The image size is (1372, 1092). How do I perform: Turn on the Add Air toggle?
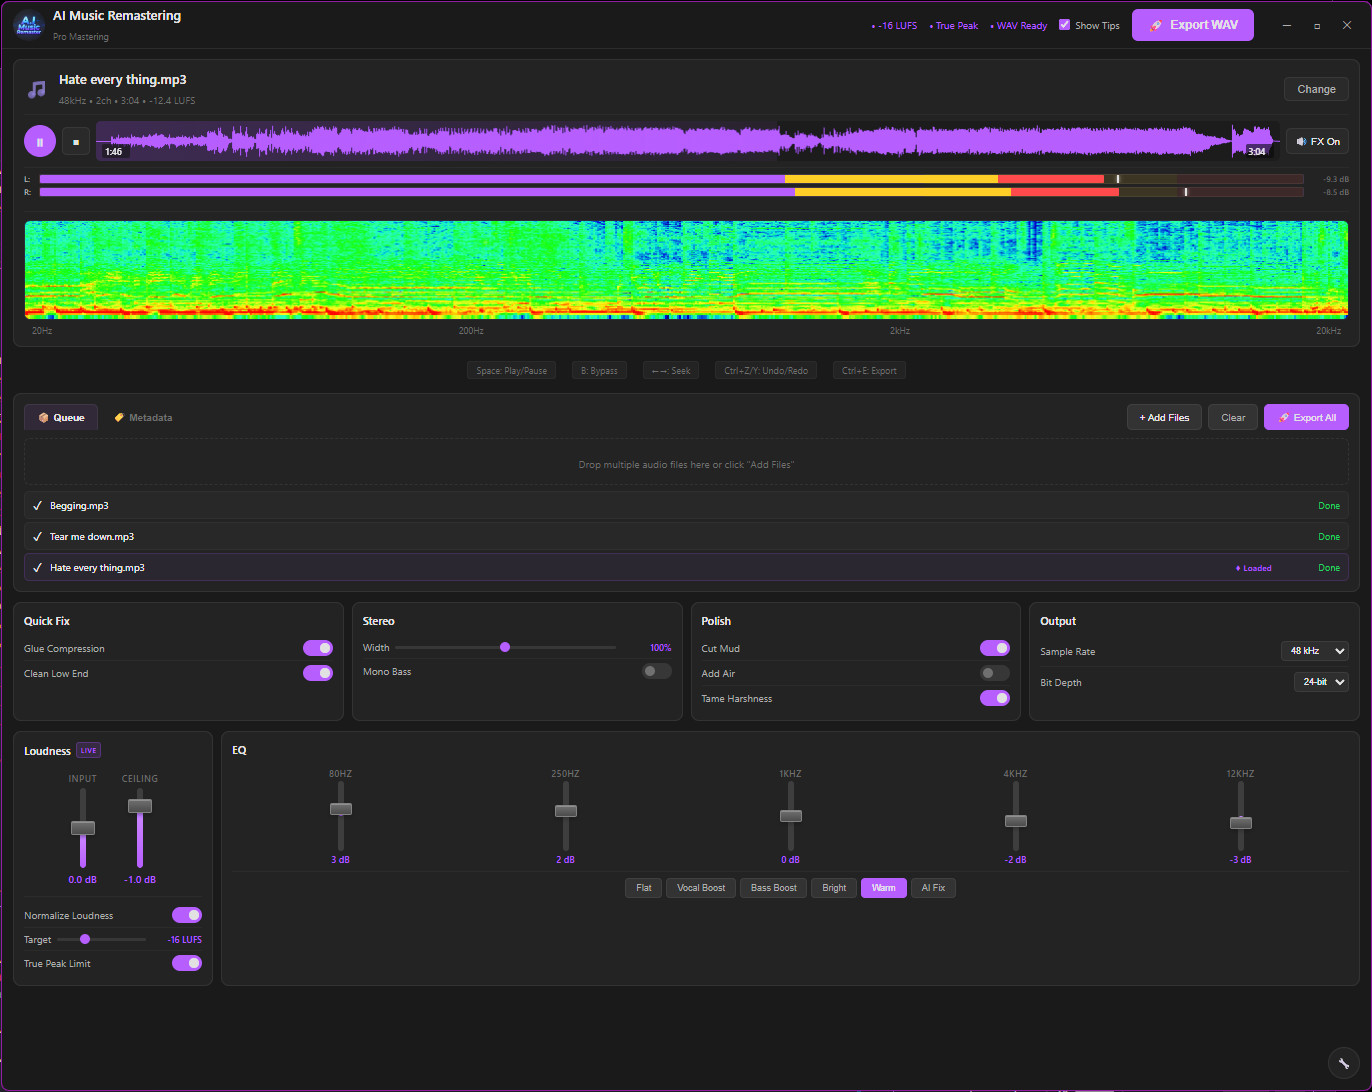click(x=994, y=674)
